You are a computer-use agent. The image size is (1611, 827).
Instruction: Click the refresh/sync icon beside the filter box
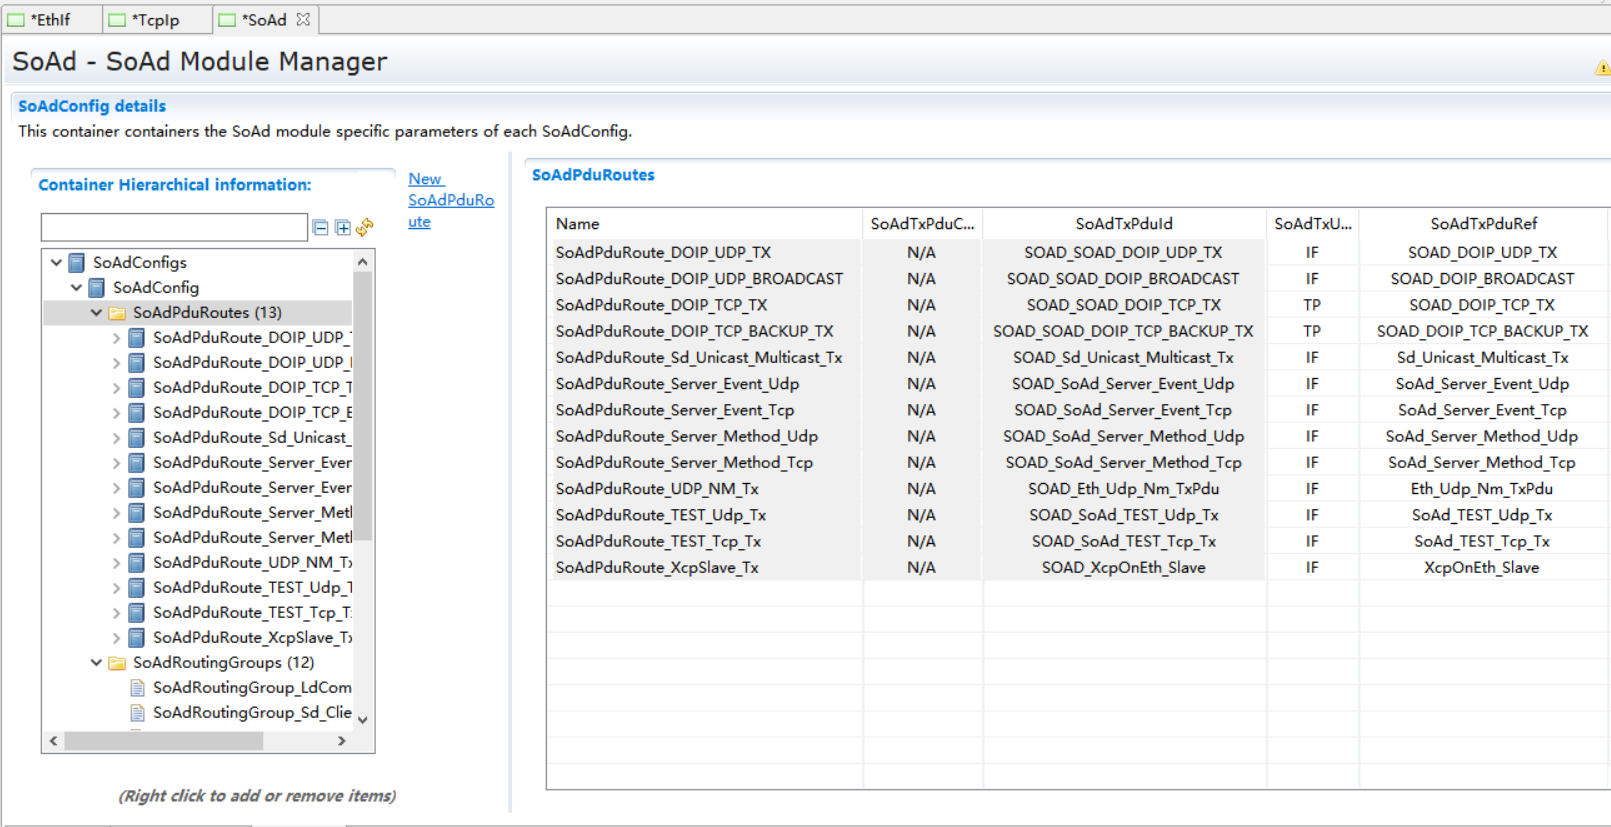365,228
